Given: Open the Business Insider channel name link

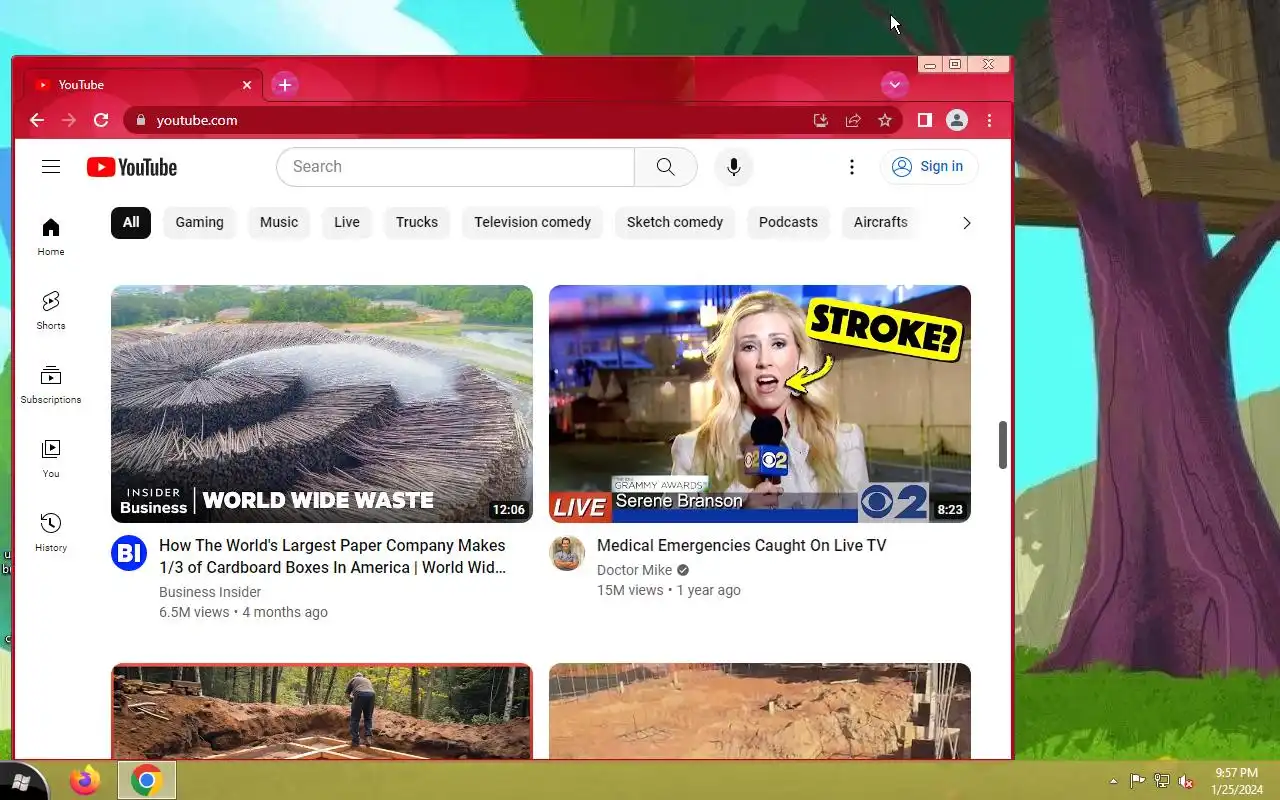Looking at the screenshot, I should (x=210, y=592).
